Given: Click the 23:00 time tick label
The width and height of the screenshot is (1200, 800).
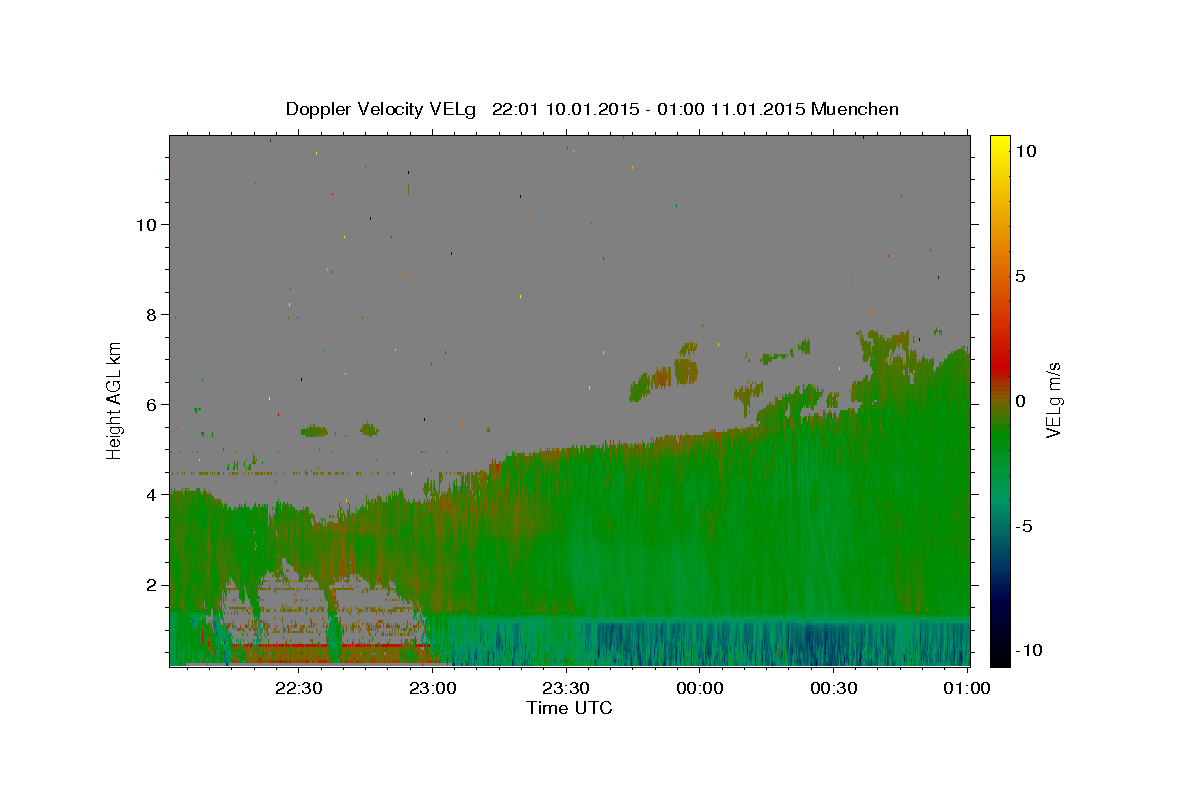Looking at the screenshot, I should tap(433, 688).
